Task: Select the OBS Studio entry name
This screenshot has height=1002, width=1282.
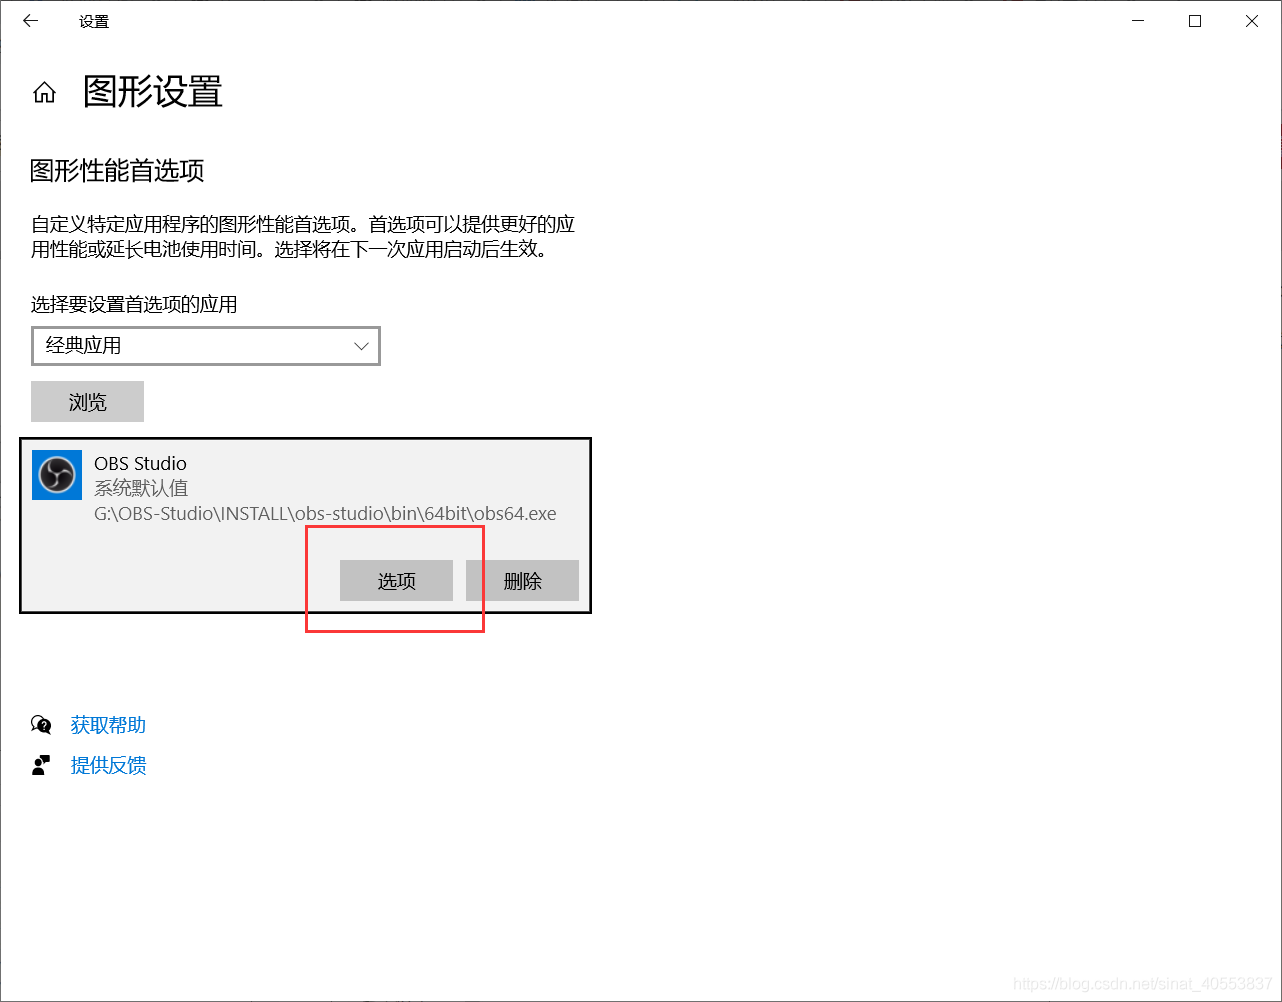Action: pos(140,463)
